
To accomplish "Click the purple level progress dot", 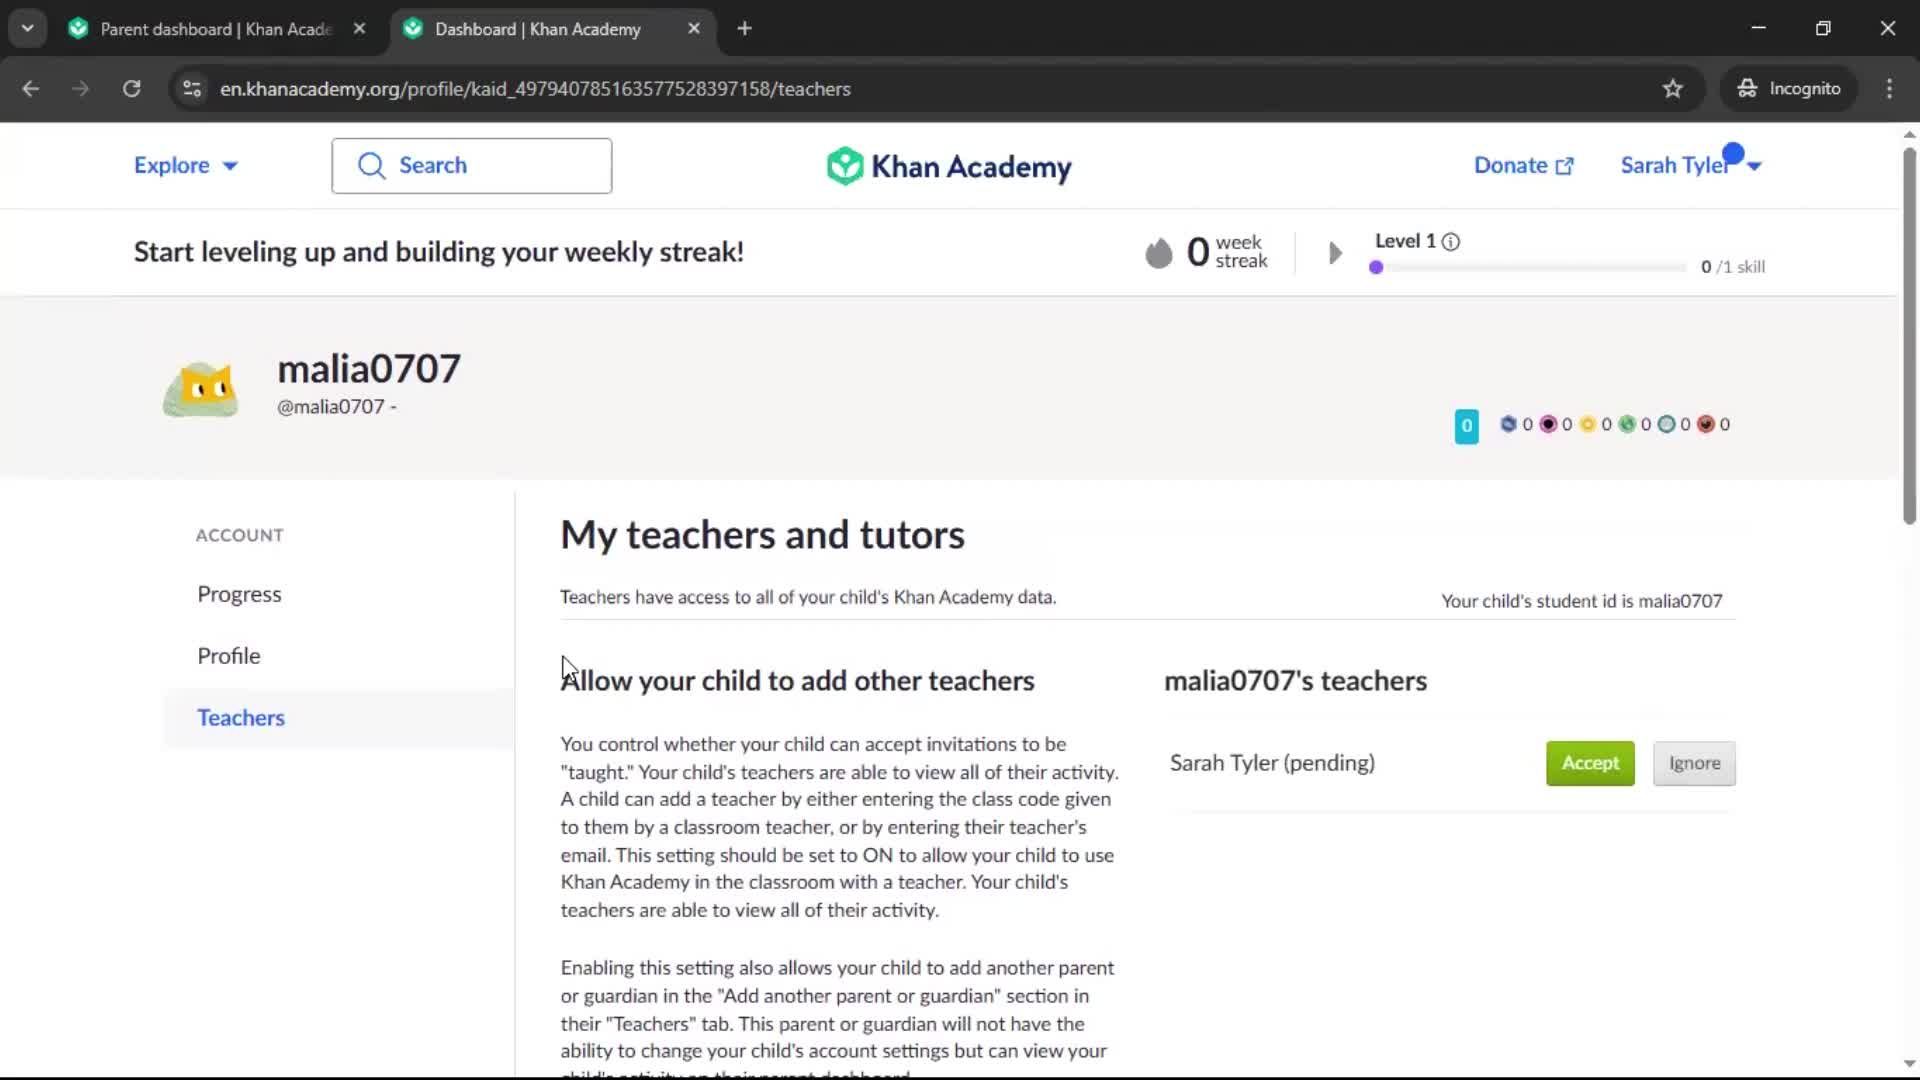I will tap(1376, 268).
